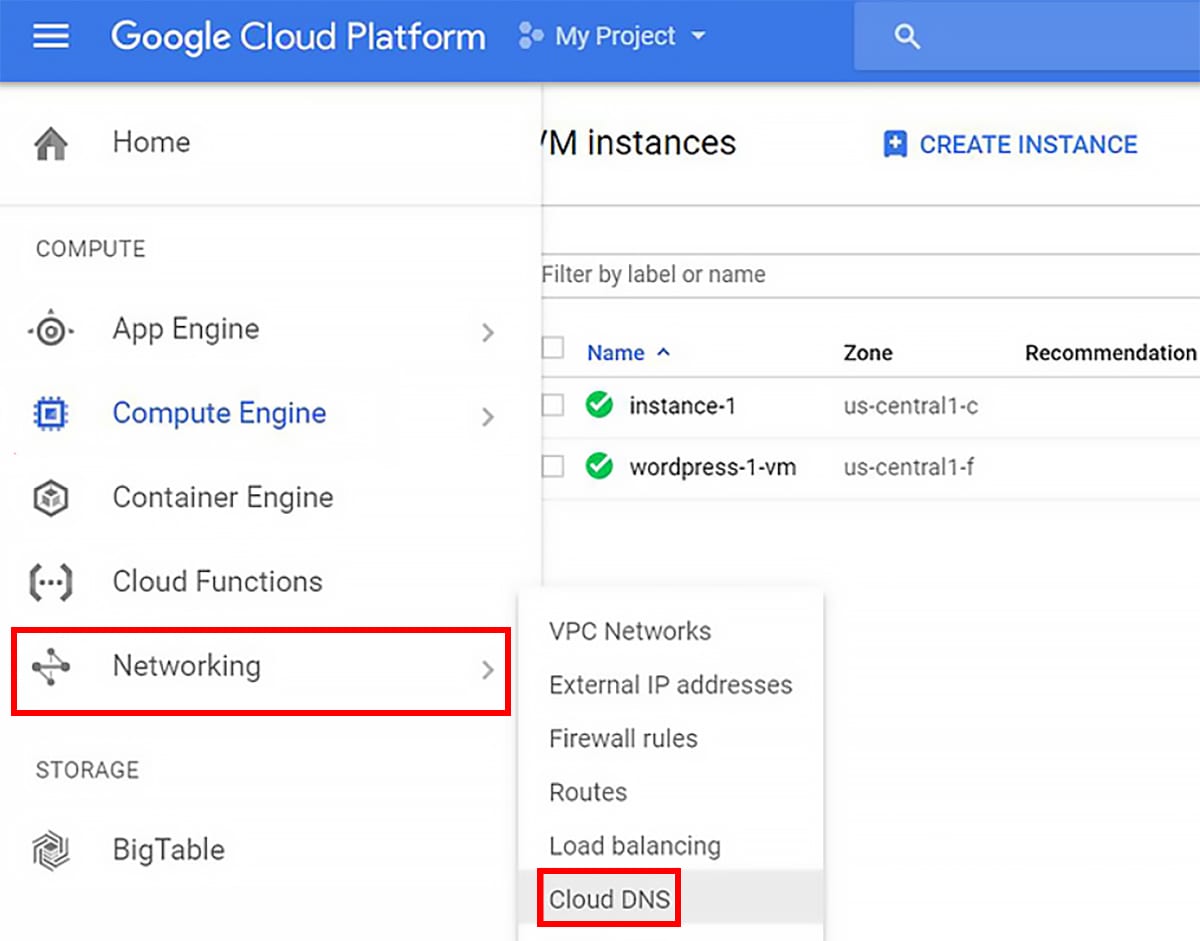Click the top search bar field

pos(1027,37)
